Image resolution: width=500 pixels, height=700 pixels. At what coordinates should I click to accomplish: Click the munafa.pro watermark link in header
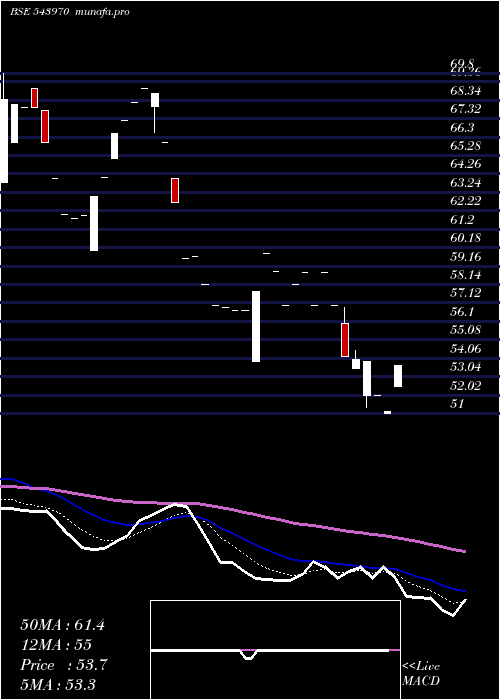point(102,12)
